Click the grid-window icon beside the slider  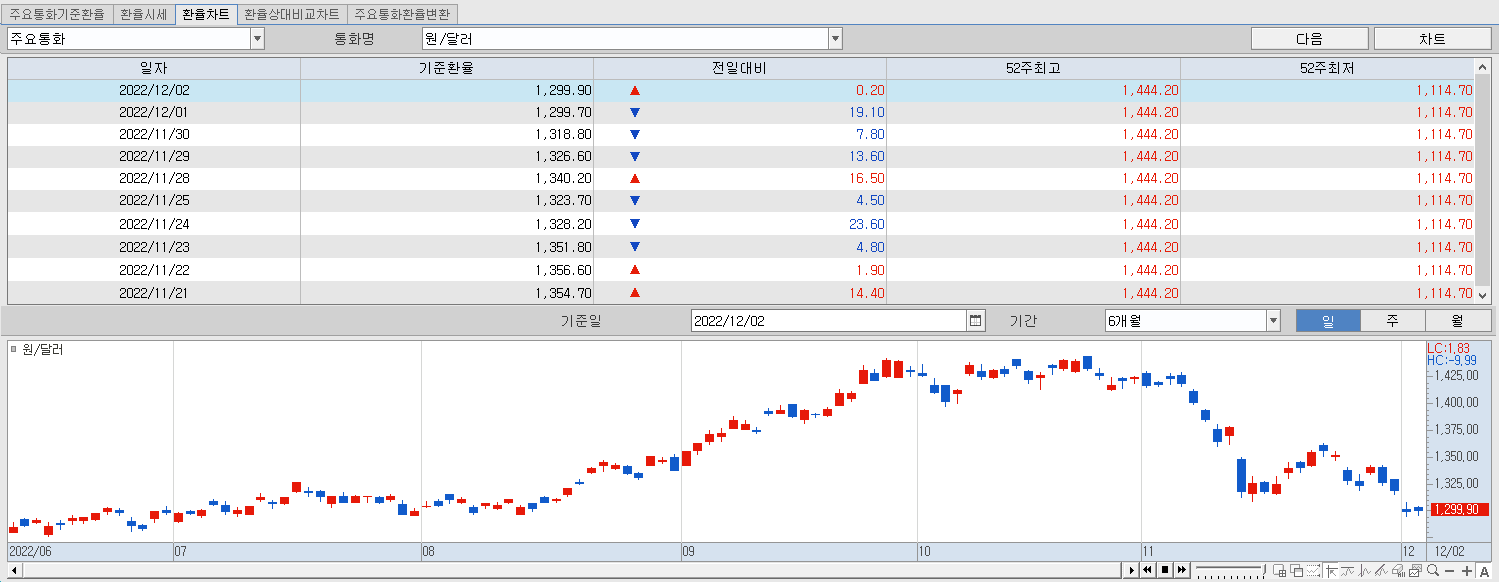pyautogui.click(x=1279, y=570)
